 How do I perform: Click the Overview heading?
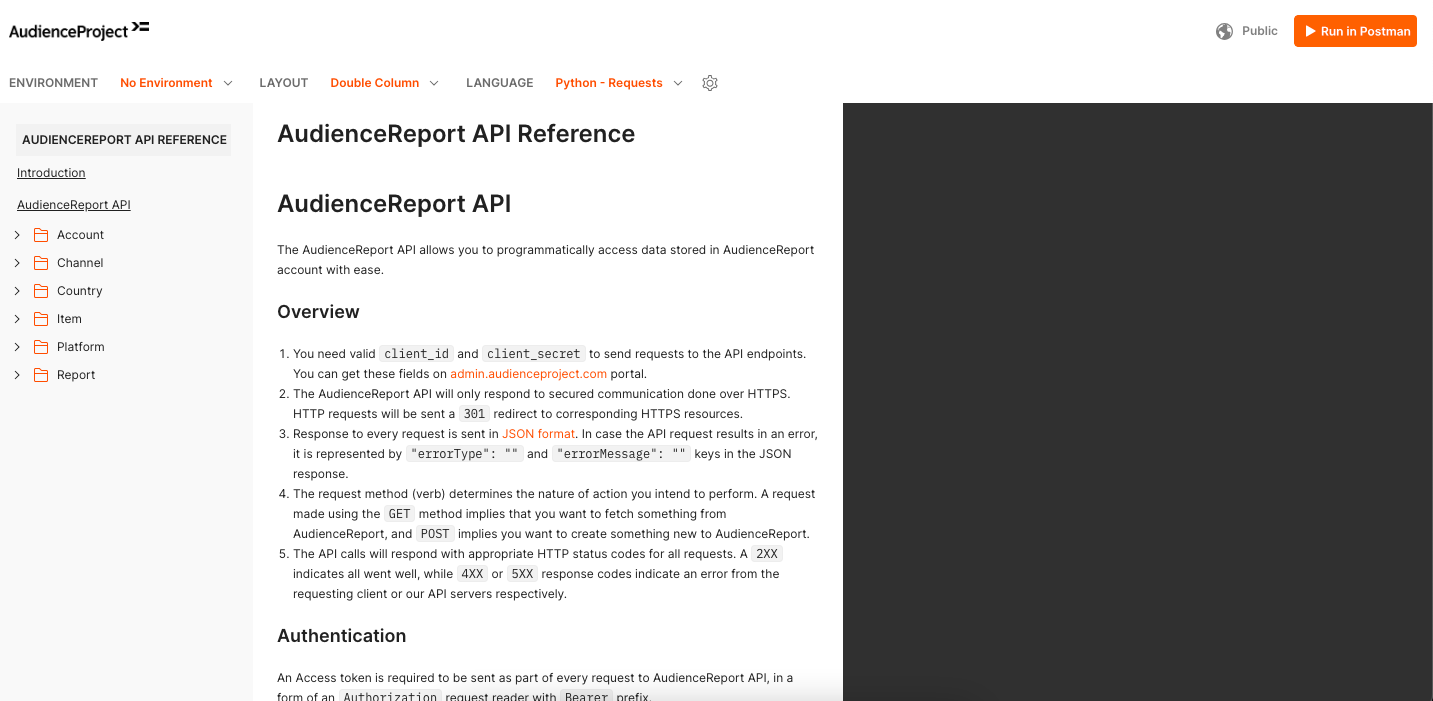pos(318,312)
